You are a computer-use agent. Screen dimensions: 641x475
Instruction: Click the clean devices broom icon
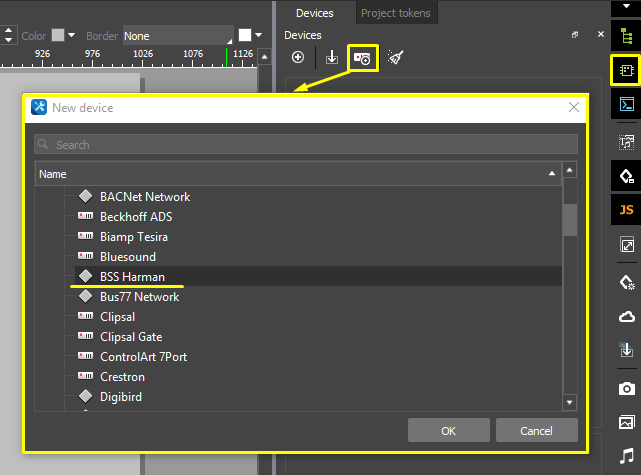pos(396,58)
